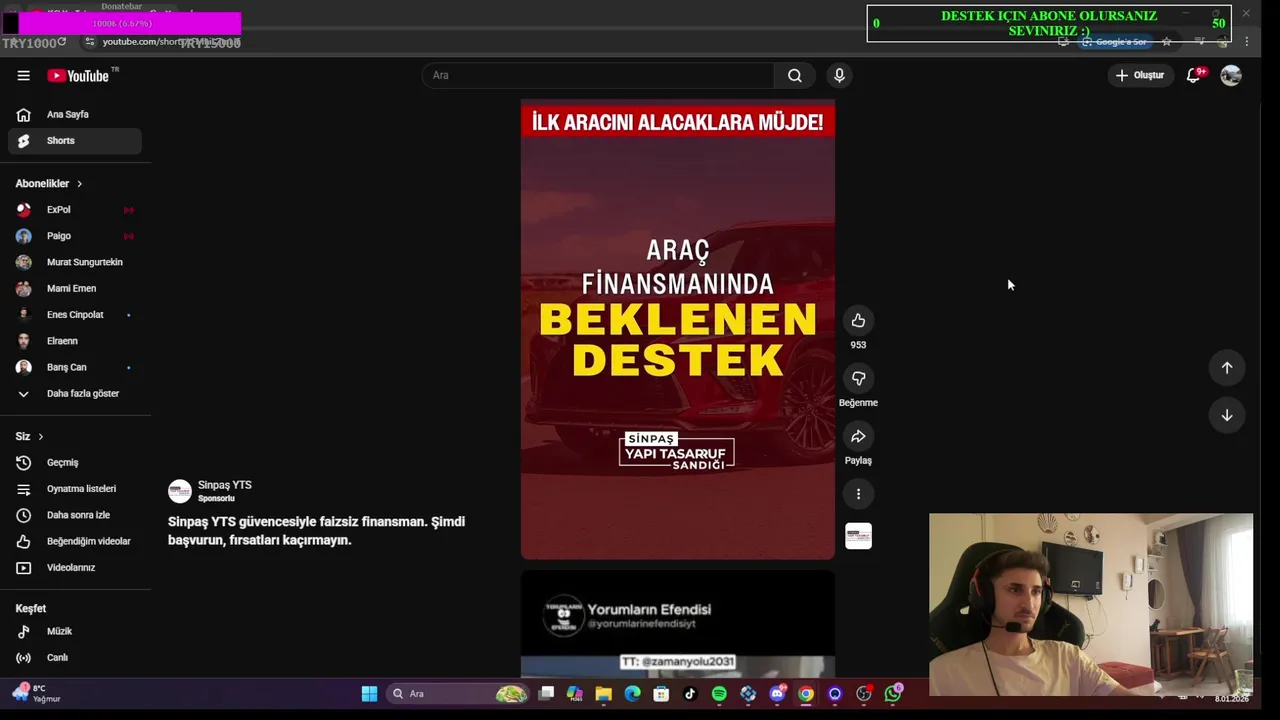Click the next Short Yorumların Efendisi preview
1280x720 pixels.
click(x=678, y=625)
